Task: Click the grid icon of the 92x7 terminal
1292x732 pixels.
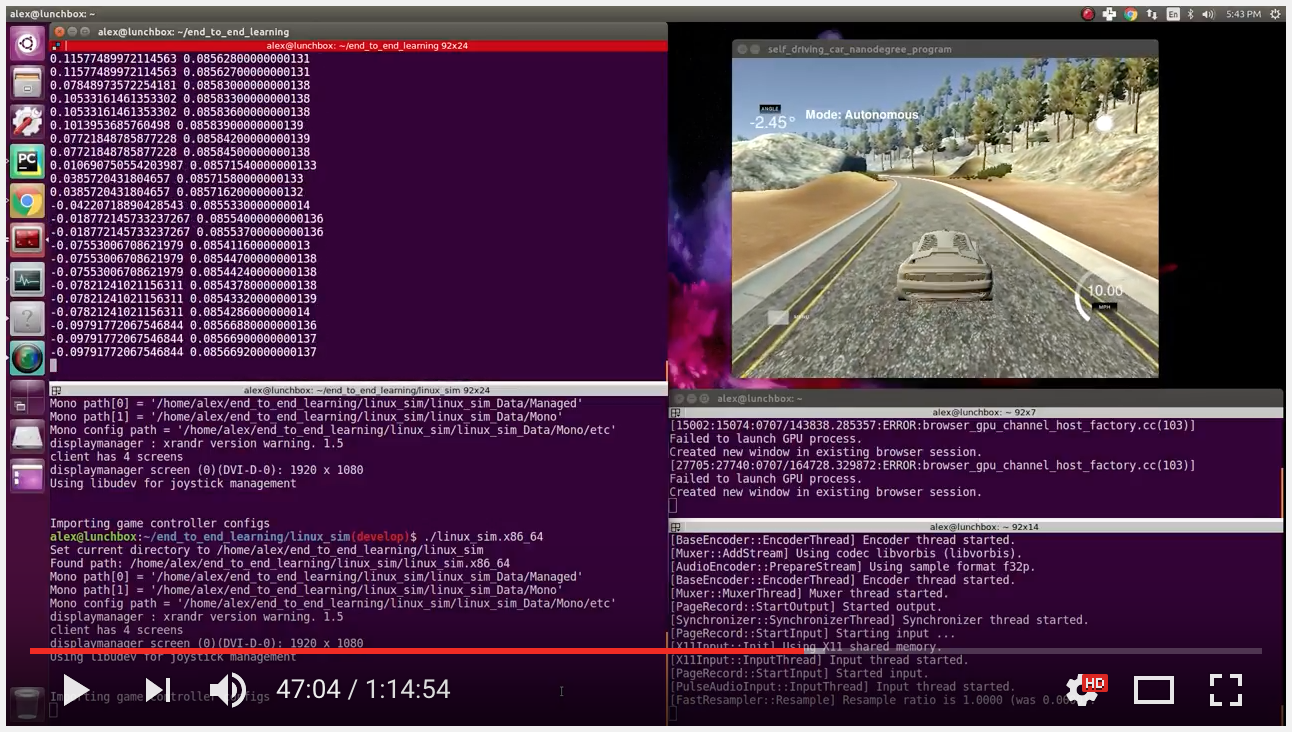Action: 676,412
